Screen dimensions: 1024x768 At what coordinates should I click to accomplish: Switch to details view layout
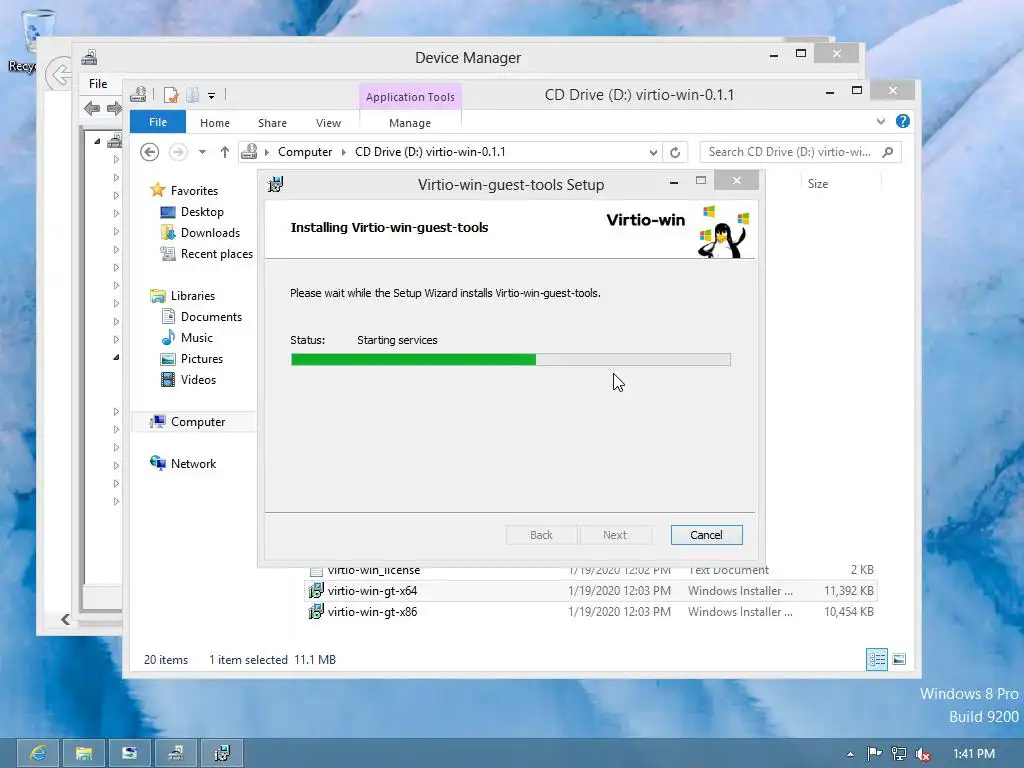[876, 660]
